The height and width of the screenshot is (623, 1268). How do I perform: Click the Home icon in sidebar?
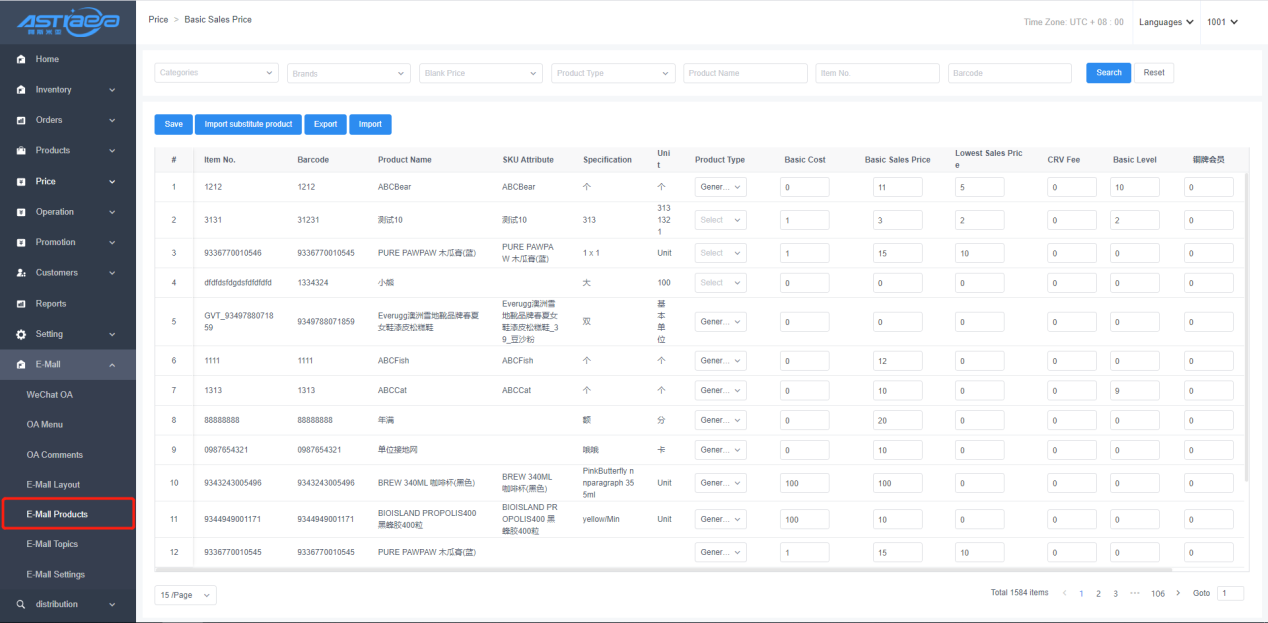coord(21,60)
